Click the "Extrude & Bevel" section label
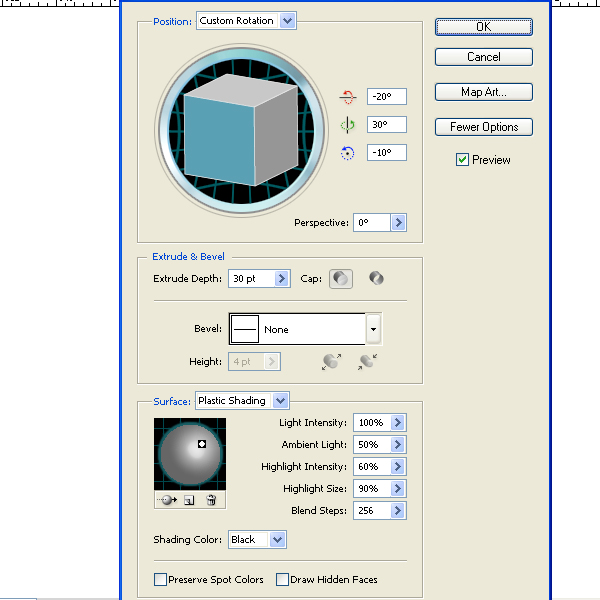 point(188,256)
